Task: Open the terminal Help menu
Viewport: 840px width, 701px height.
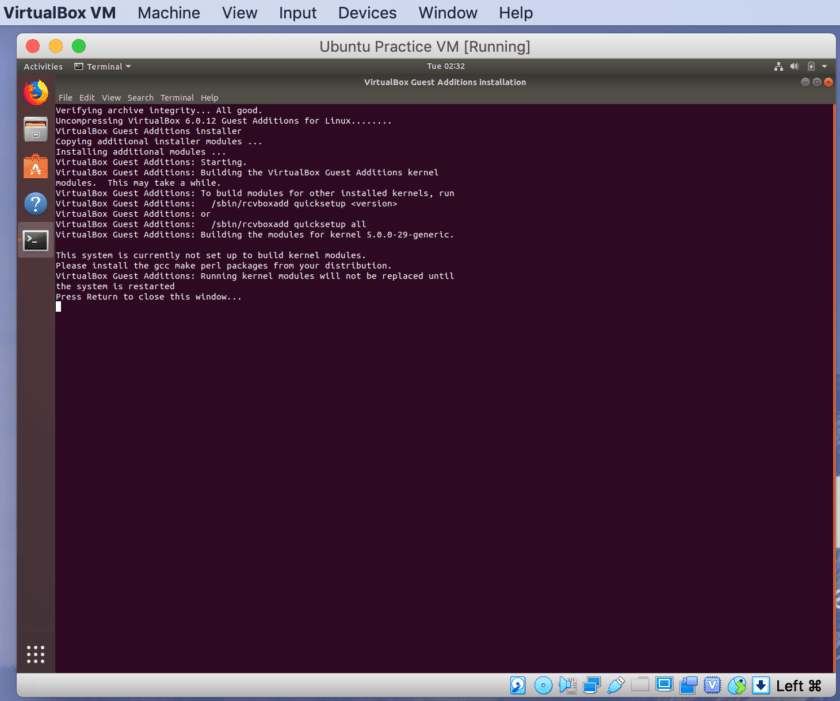Action: [x=209, y=97]
